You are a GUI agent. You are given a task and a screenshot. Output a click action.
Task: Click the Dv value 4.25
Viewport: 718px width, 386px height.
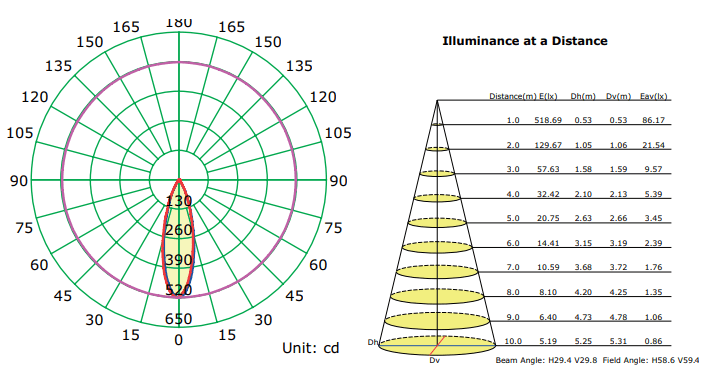618,292
